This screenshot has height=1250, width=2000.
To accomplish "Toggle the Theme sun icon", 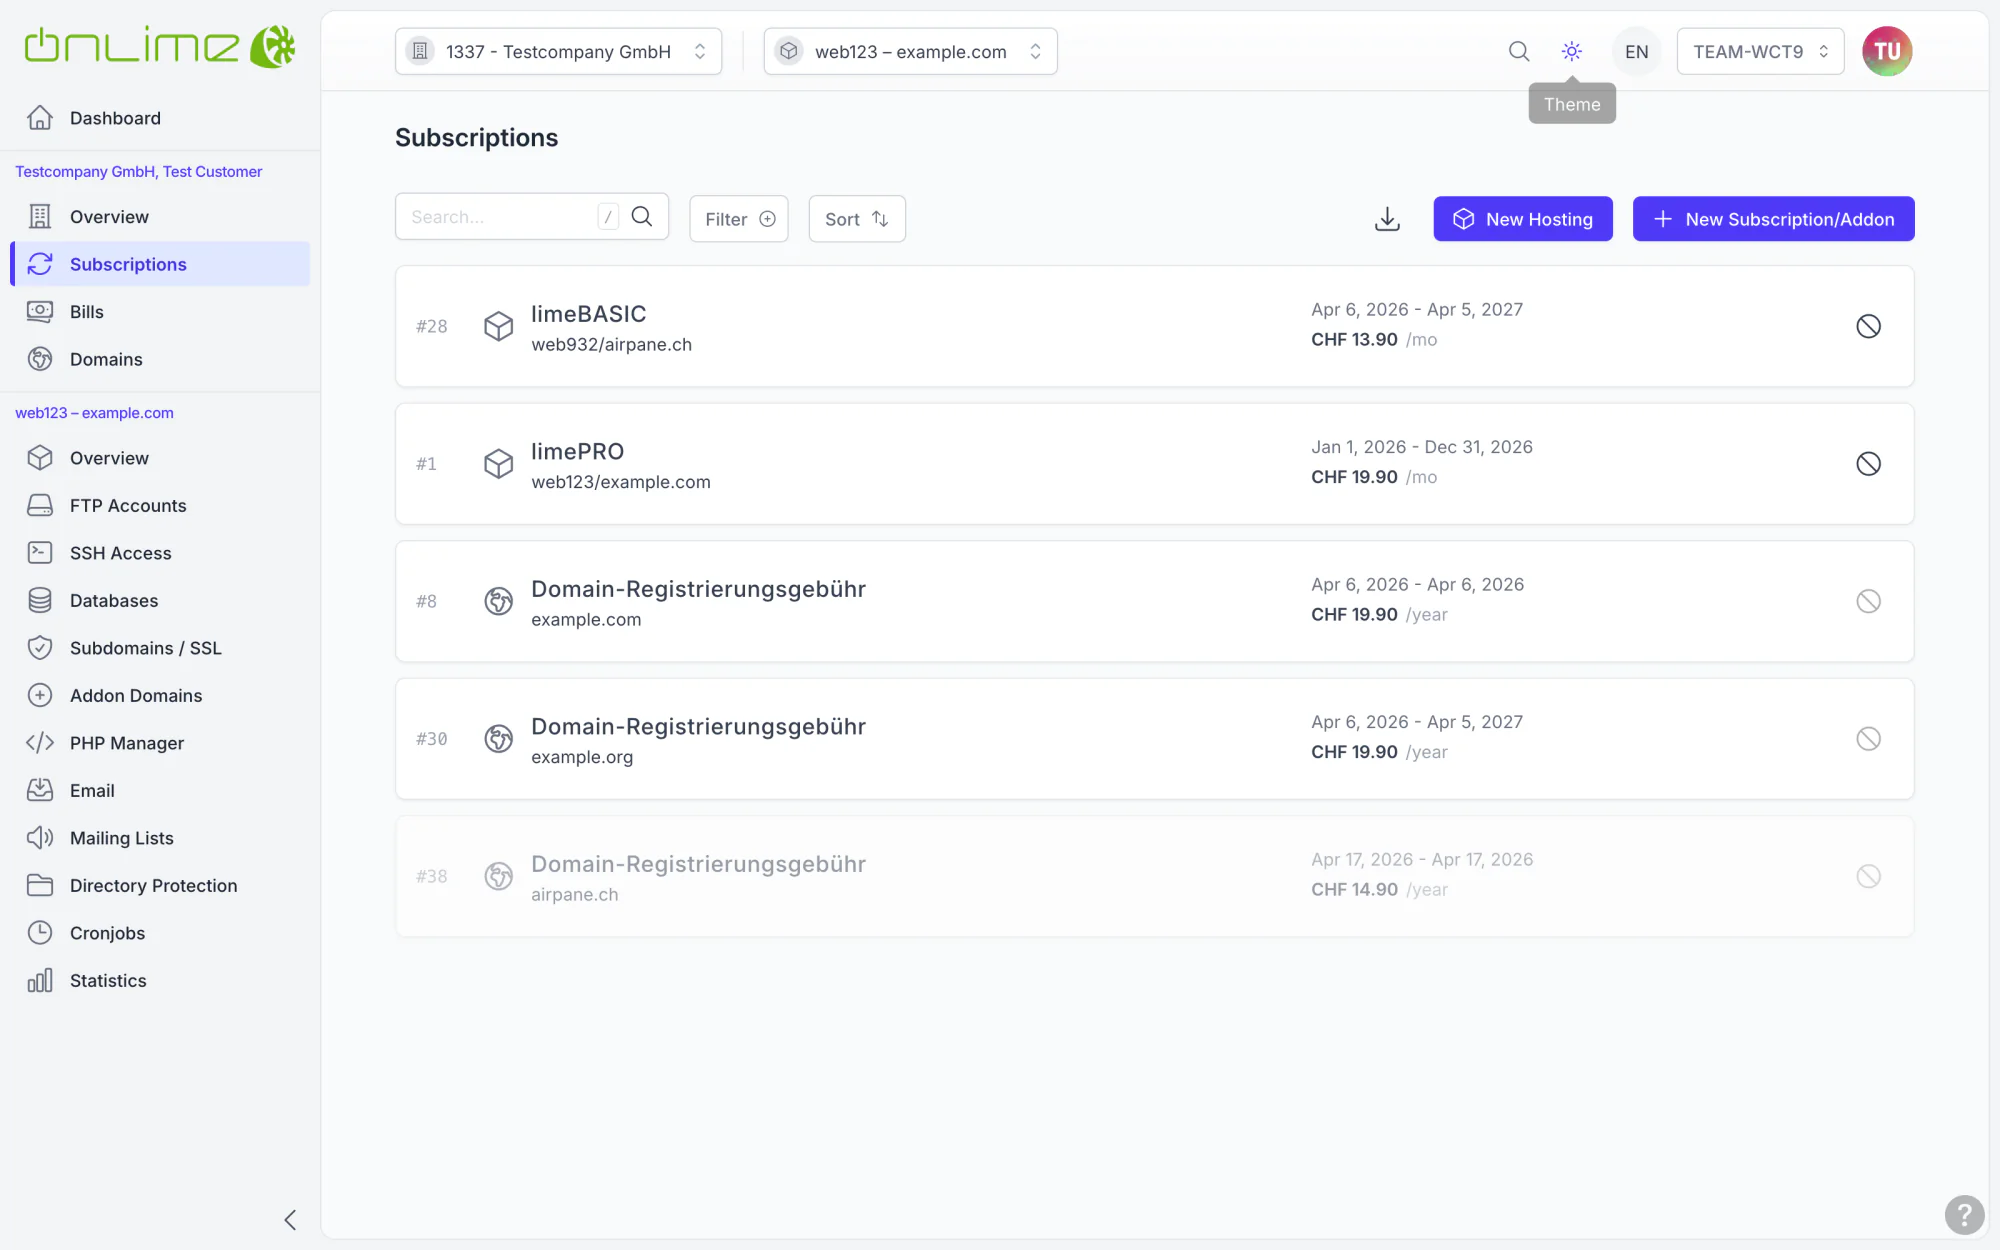I will [1571, 51].
